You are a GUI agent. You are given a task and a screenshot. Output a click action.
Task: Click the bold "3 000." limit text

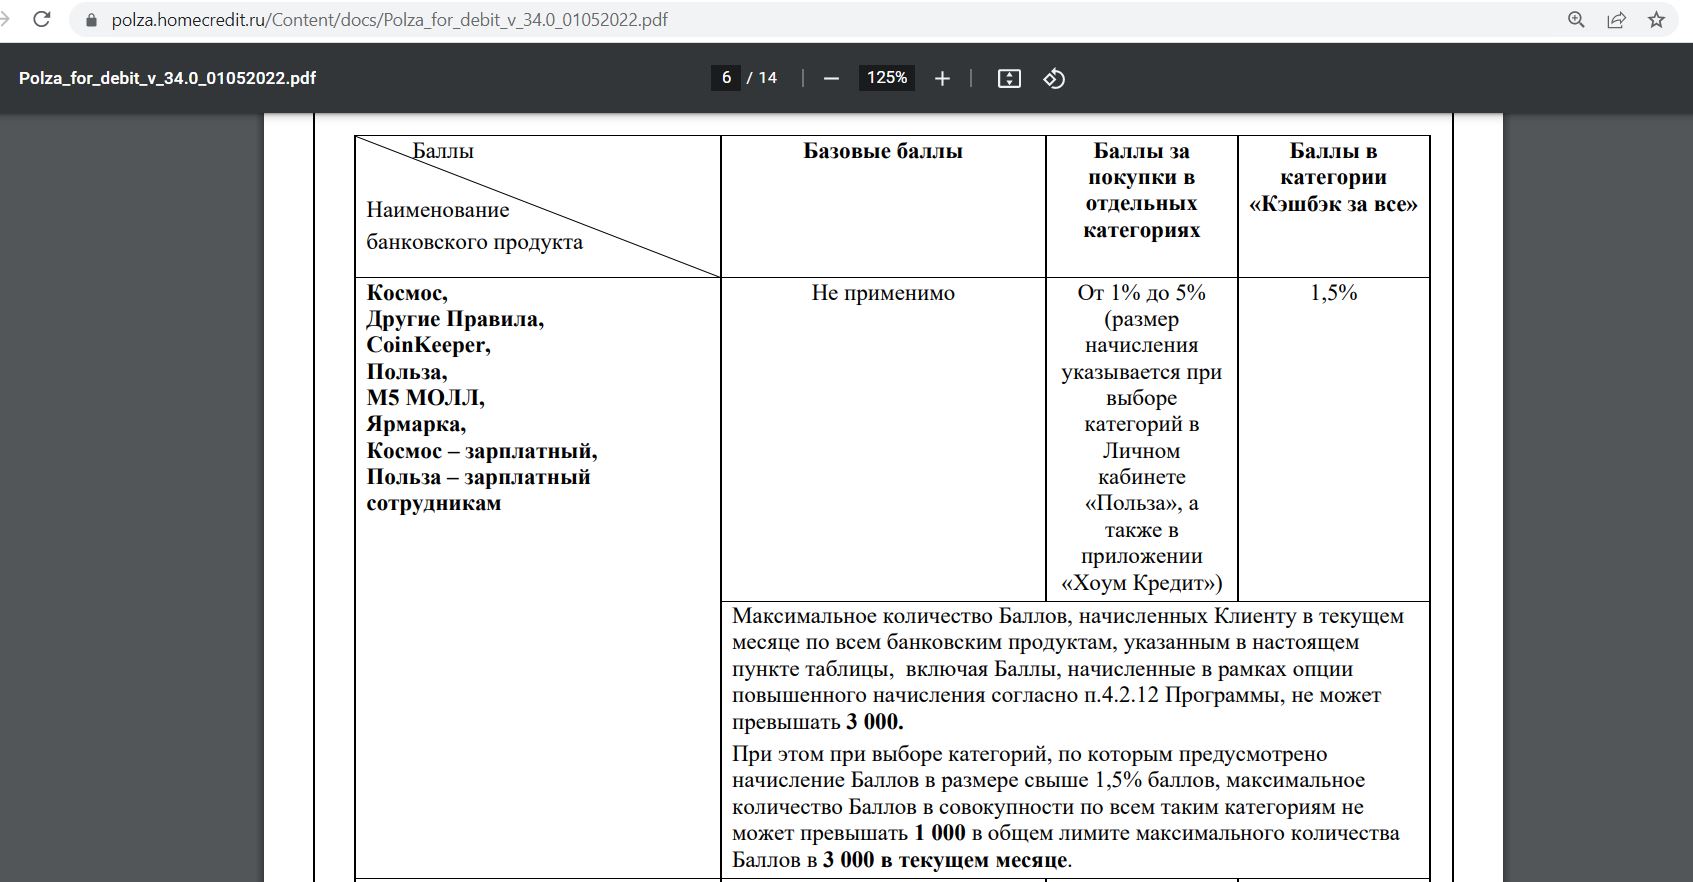pyautogui.click(x=875, y=722)
